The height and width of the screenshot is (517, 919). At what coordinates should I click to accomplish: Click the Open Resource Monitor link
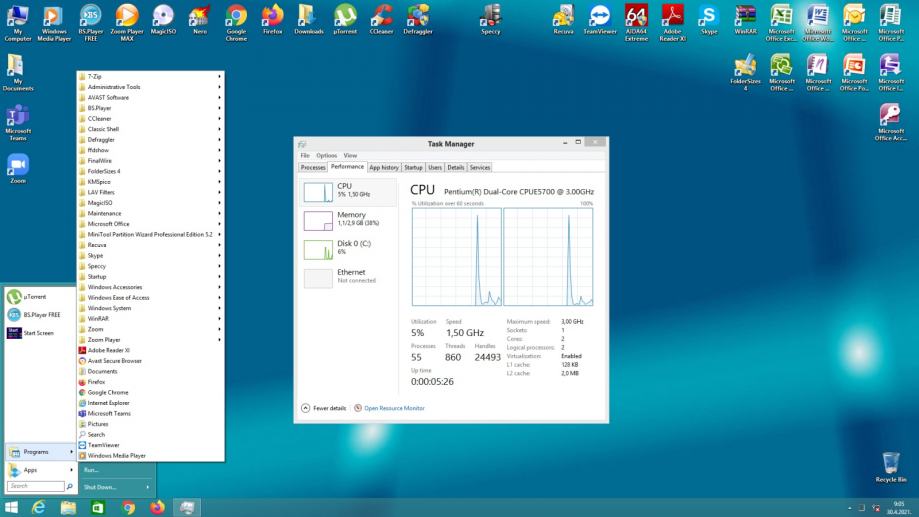[x=394, y=408]
